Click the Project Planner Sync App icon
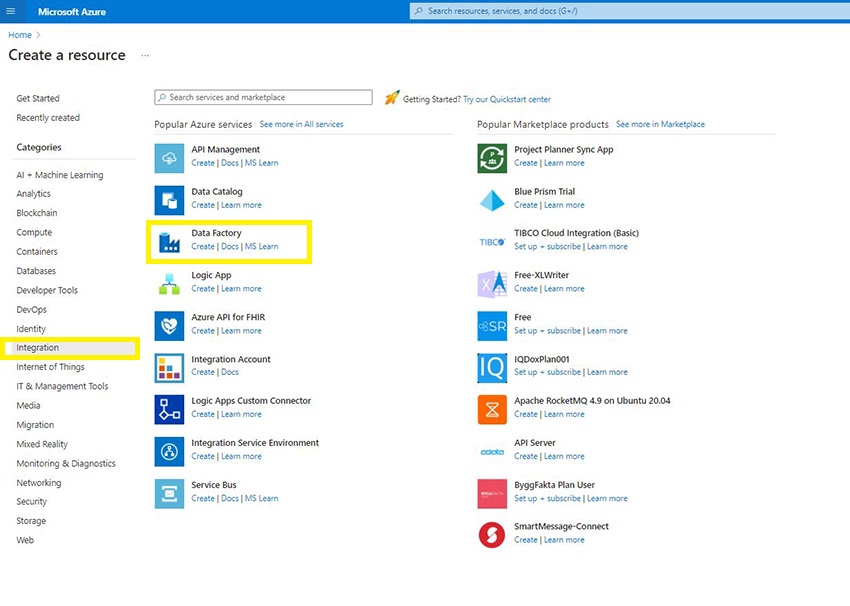 coord(492,158)
